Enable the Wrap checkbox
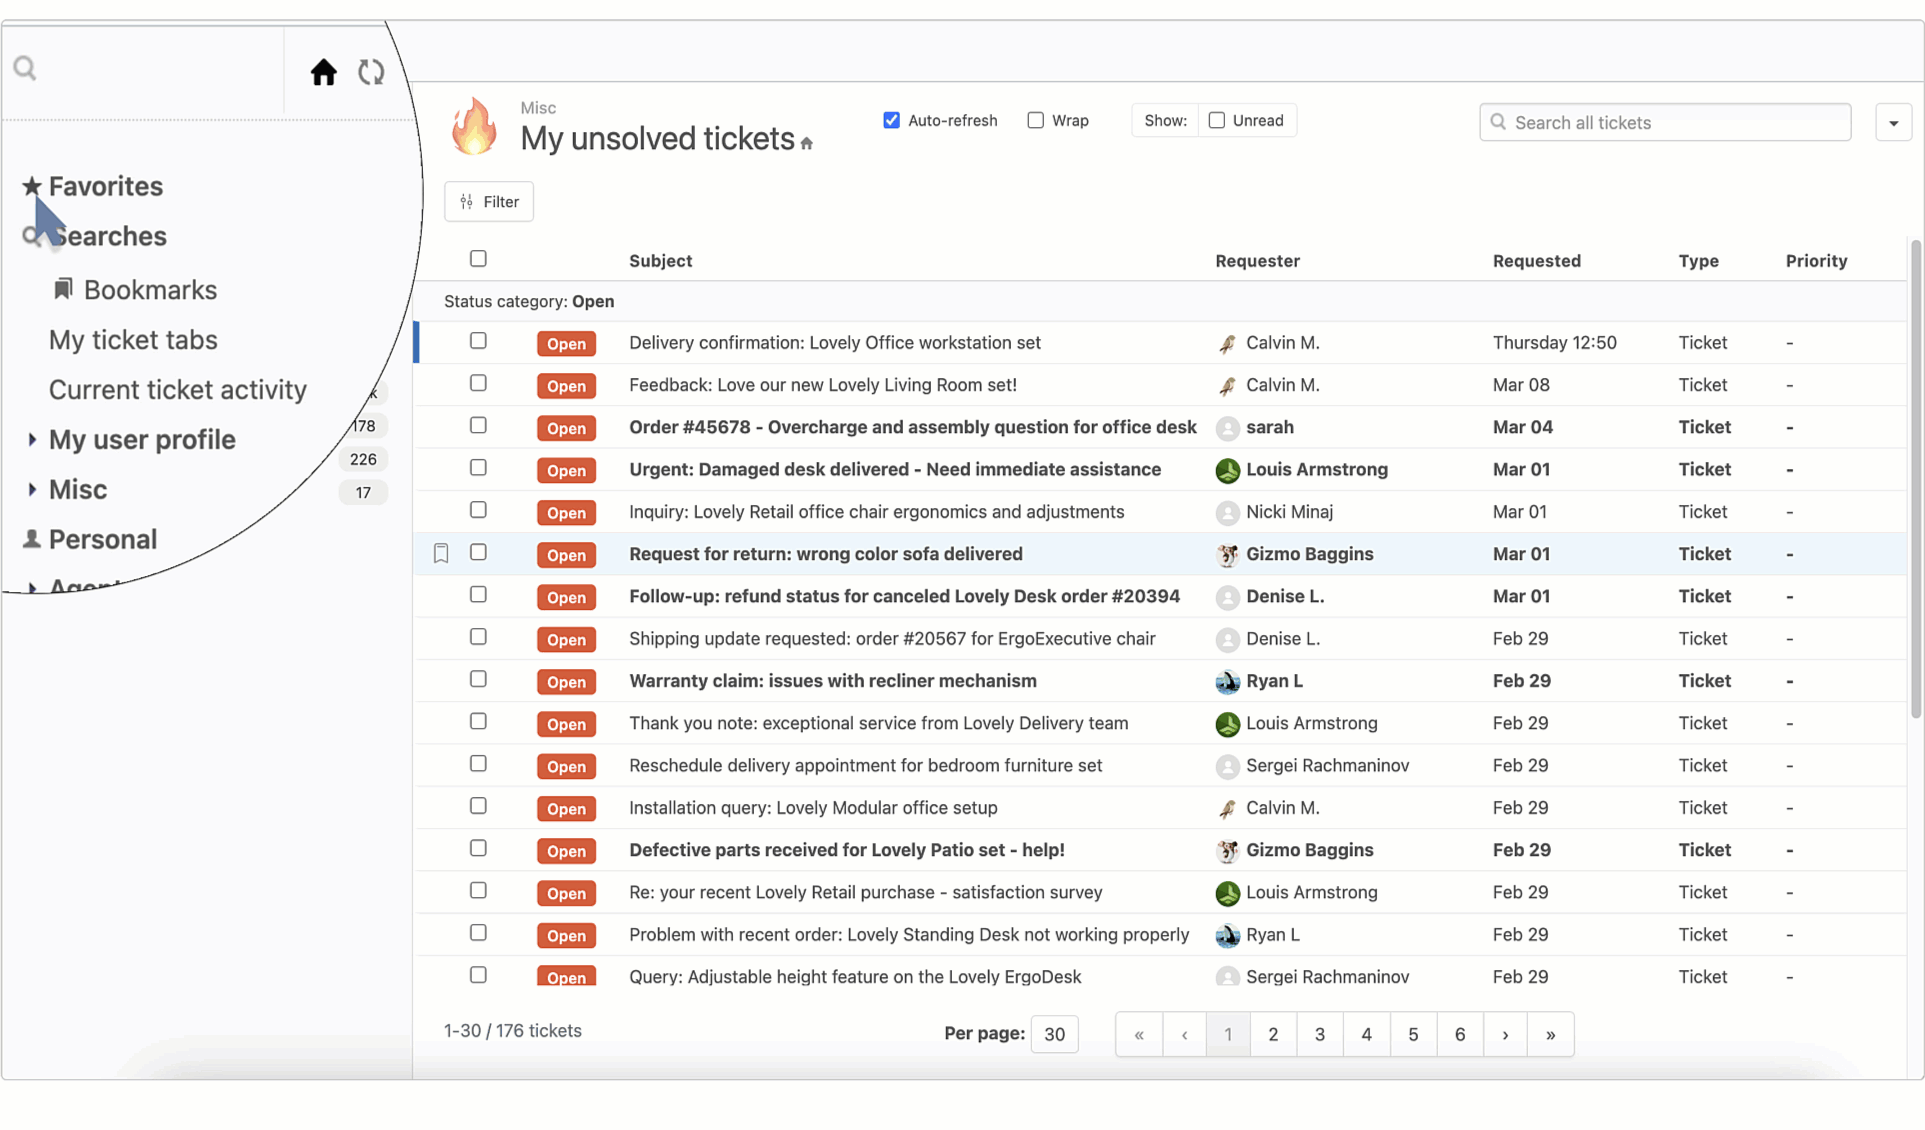Screen dimensions: 1925x1130 tap(1035, 120)
